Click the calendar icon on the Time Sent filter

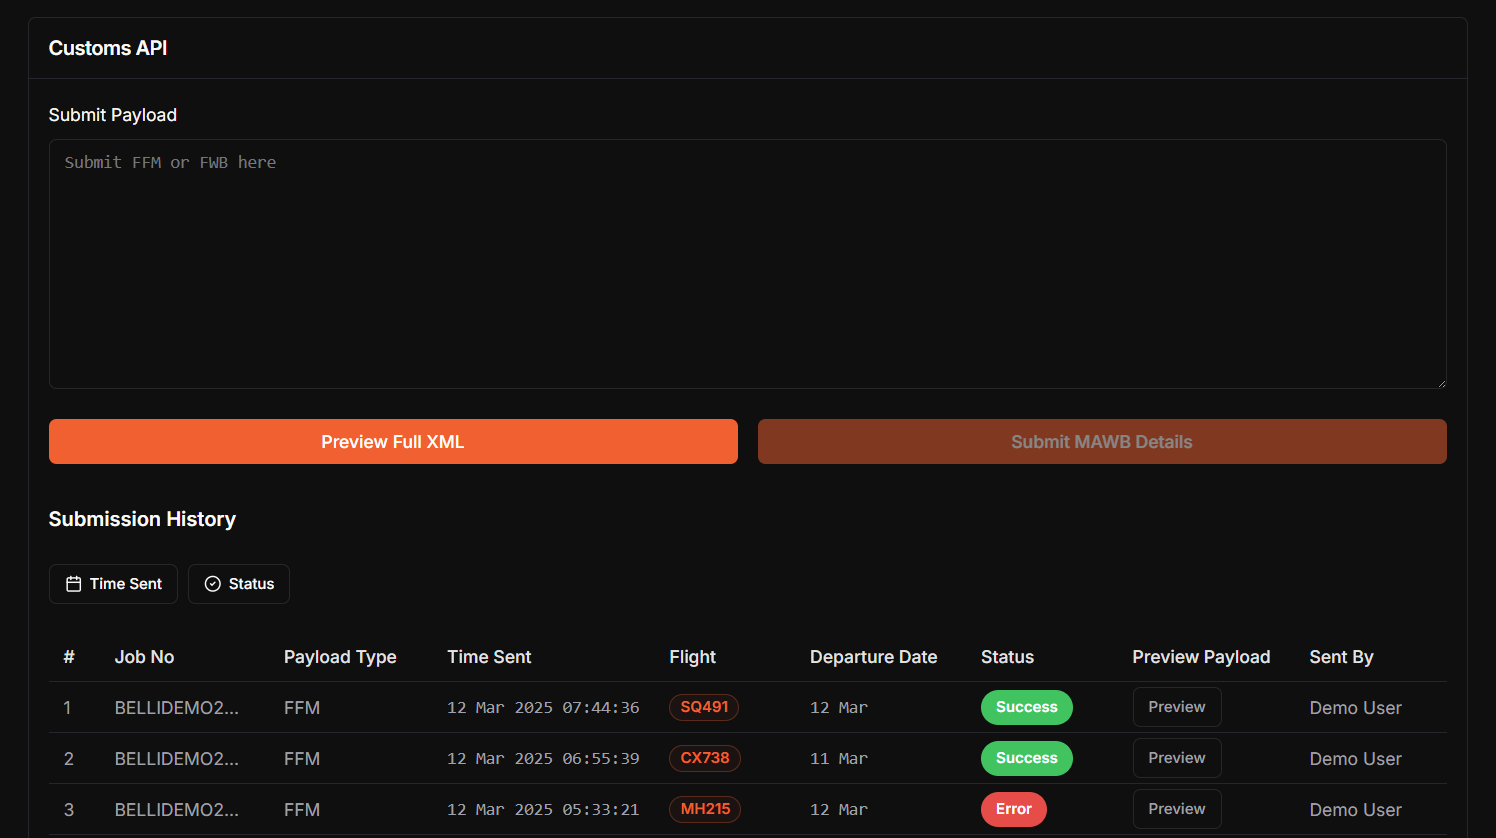(73, 583)
